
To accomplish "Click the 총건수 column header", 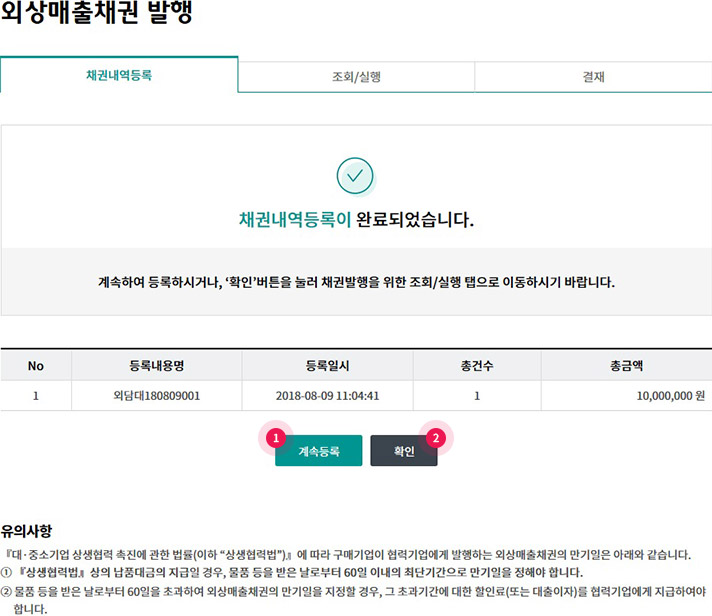I will point(477,366).
